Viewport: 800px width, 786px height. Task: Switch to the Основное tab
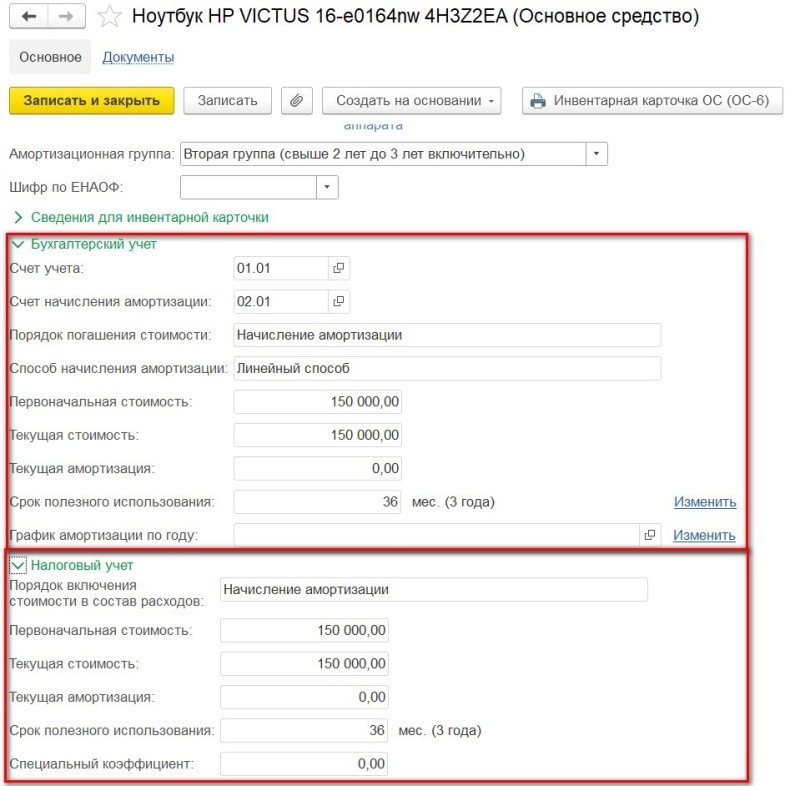(x=50, y=57)
